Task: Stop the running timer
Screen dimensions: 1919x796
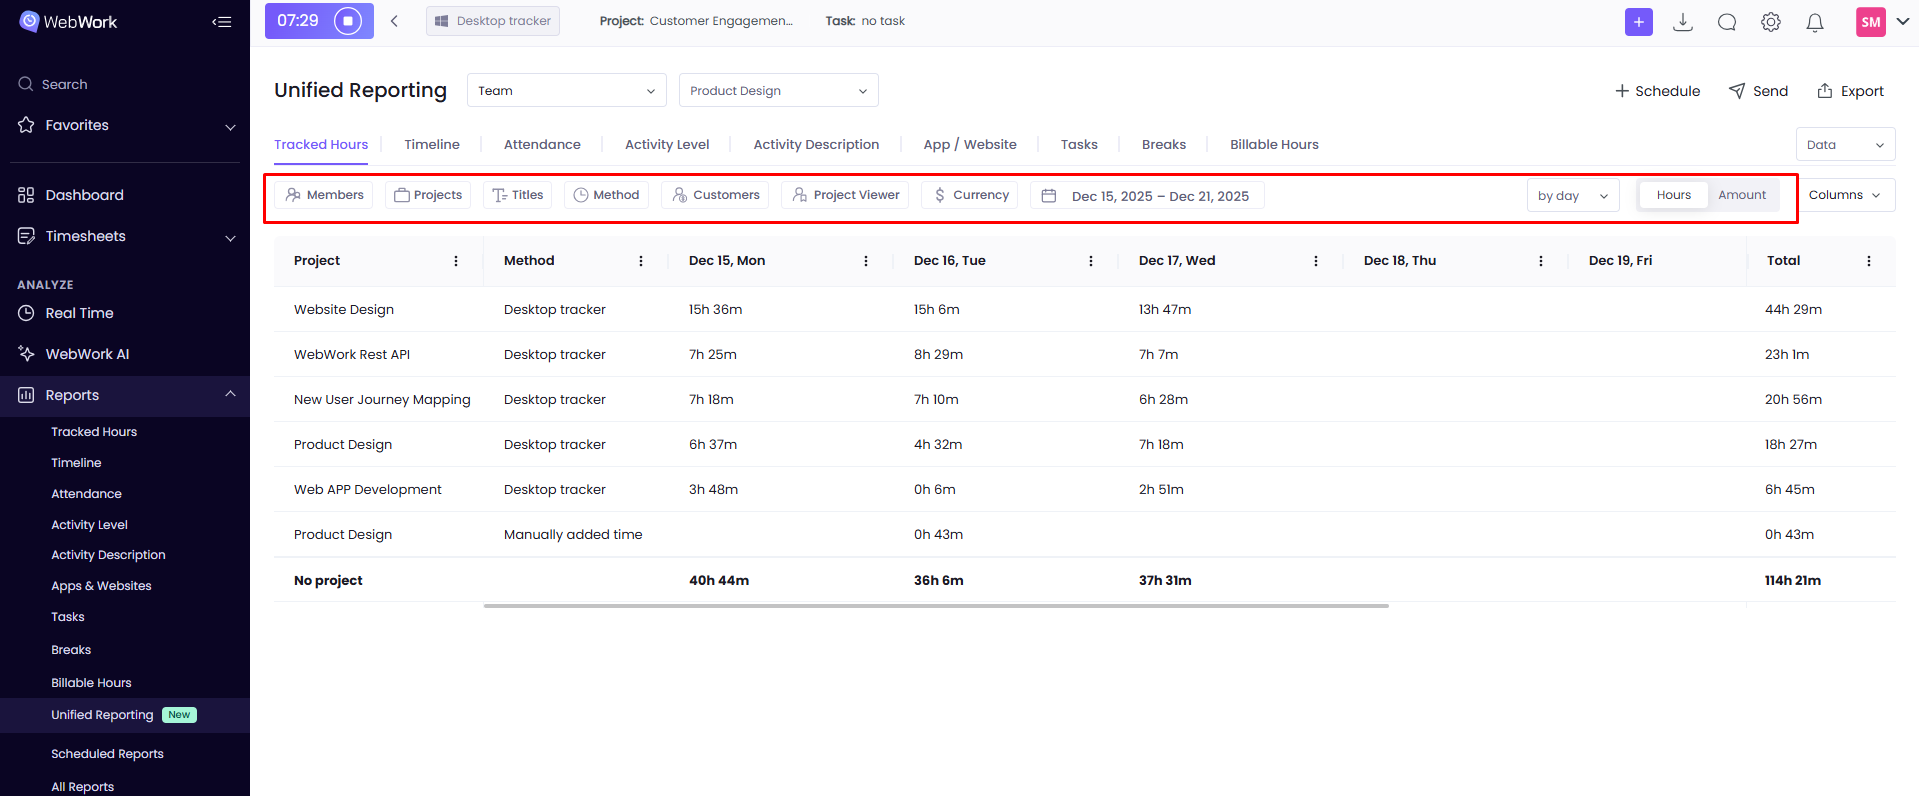Action: tap(347, 21)
